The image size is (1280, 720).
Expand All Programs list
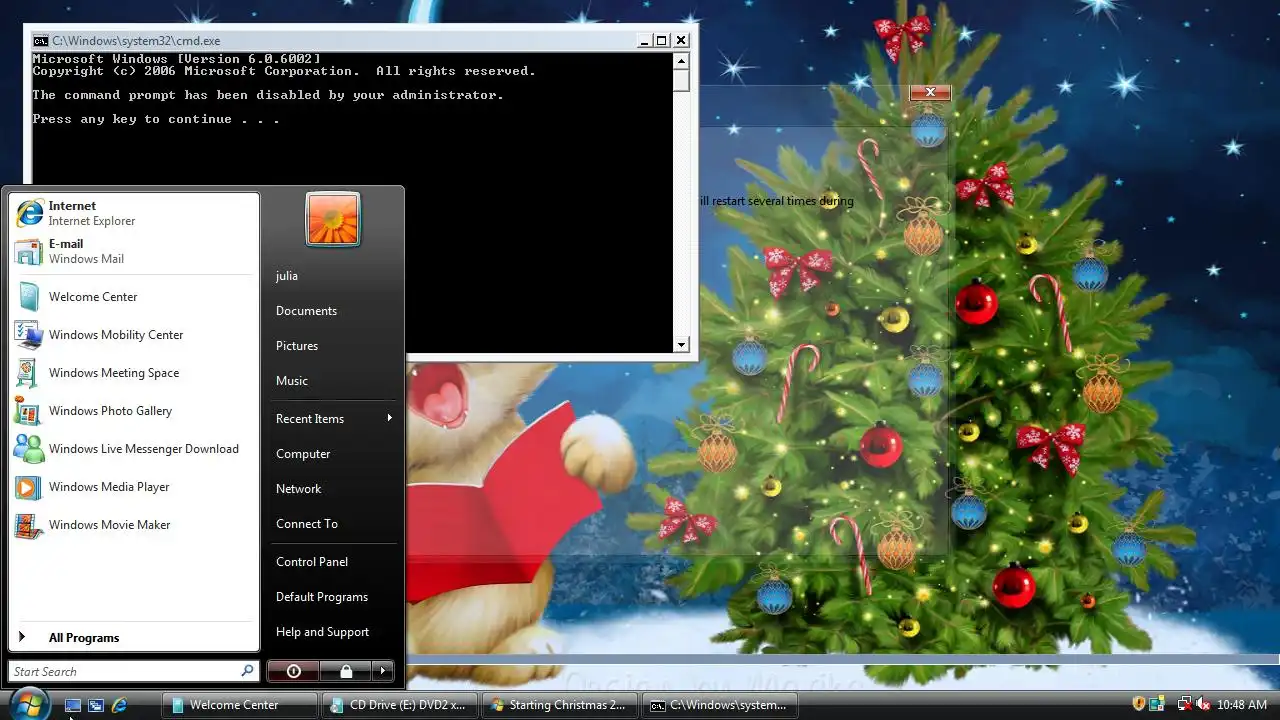134,638
